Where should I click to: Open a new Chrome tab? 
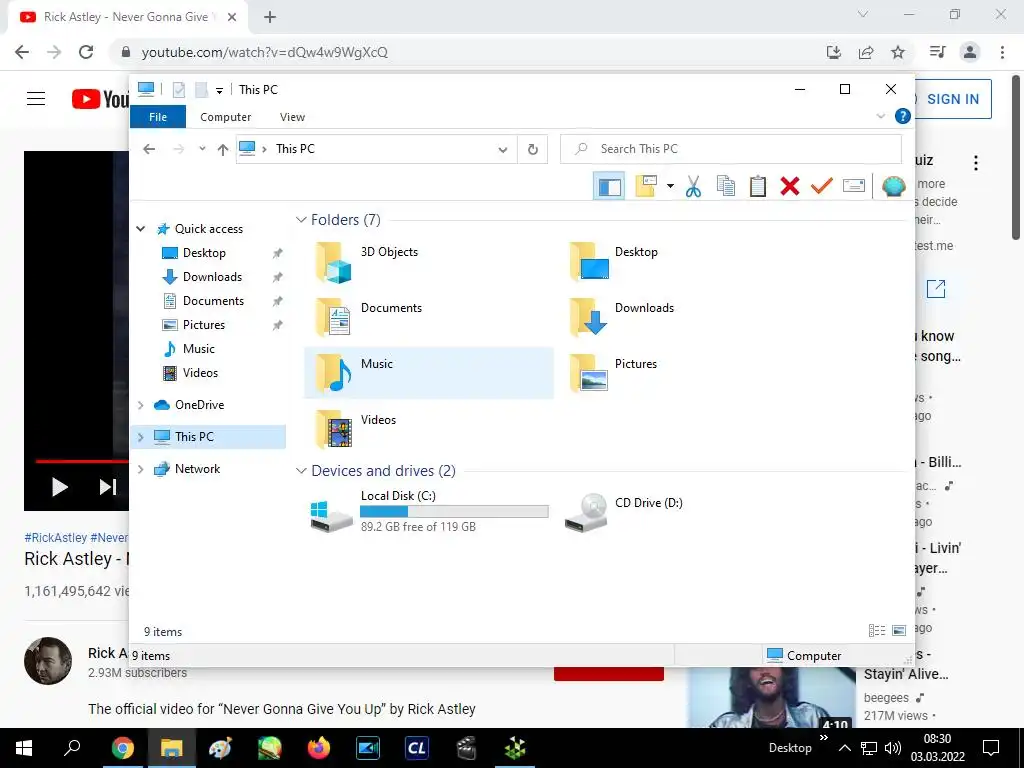tap(270, 17)
